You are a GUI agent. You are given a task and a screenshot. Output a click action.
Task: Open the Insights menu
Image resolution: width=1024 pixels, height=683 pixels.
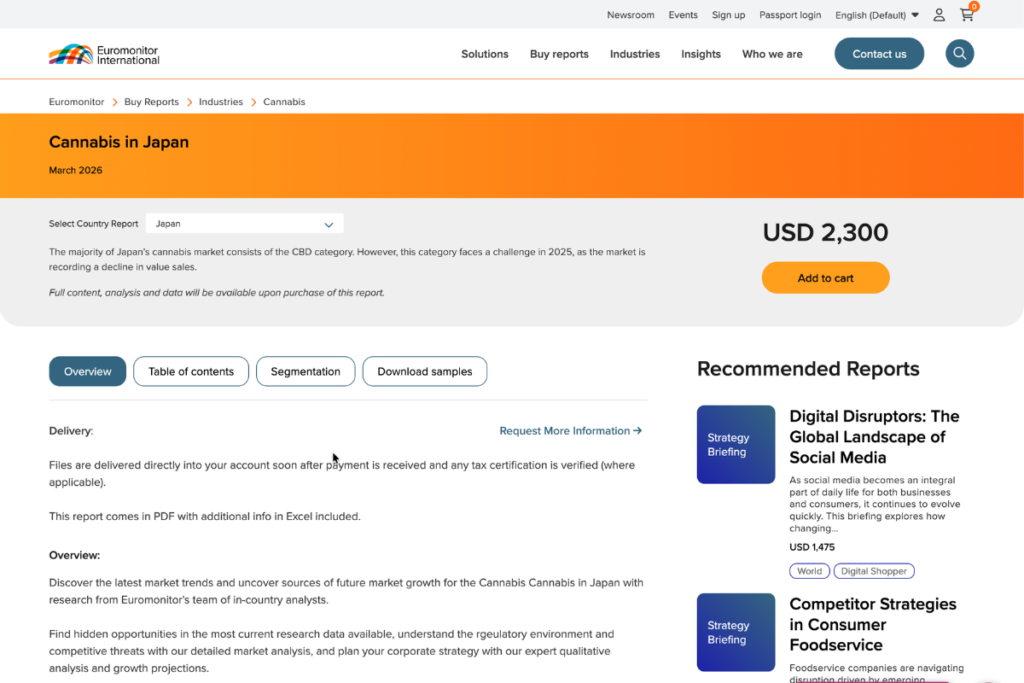click(x=701, y=54)
